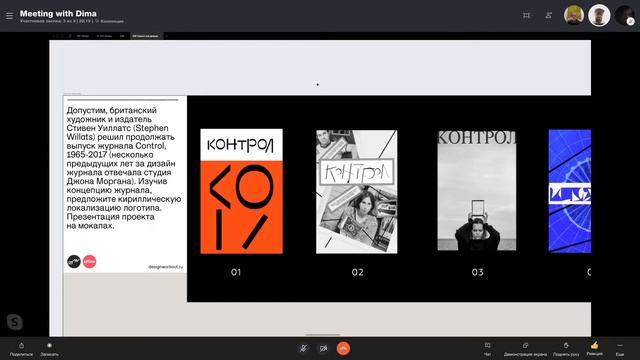Click the red round logo in brief card
Image resolution: width=640 pixels, height=360 pixels.
(x=89, y=261)
